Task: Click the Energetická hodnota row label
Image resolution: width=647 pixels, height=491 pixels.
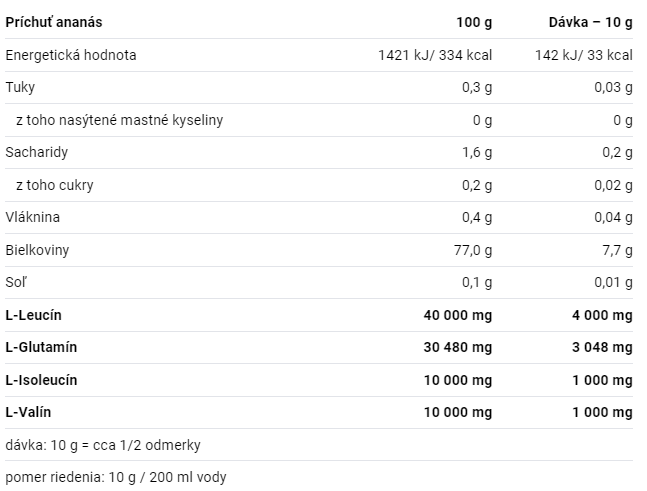Action: [x=71, y=55]
